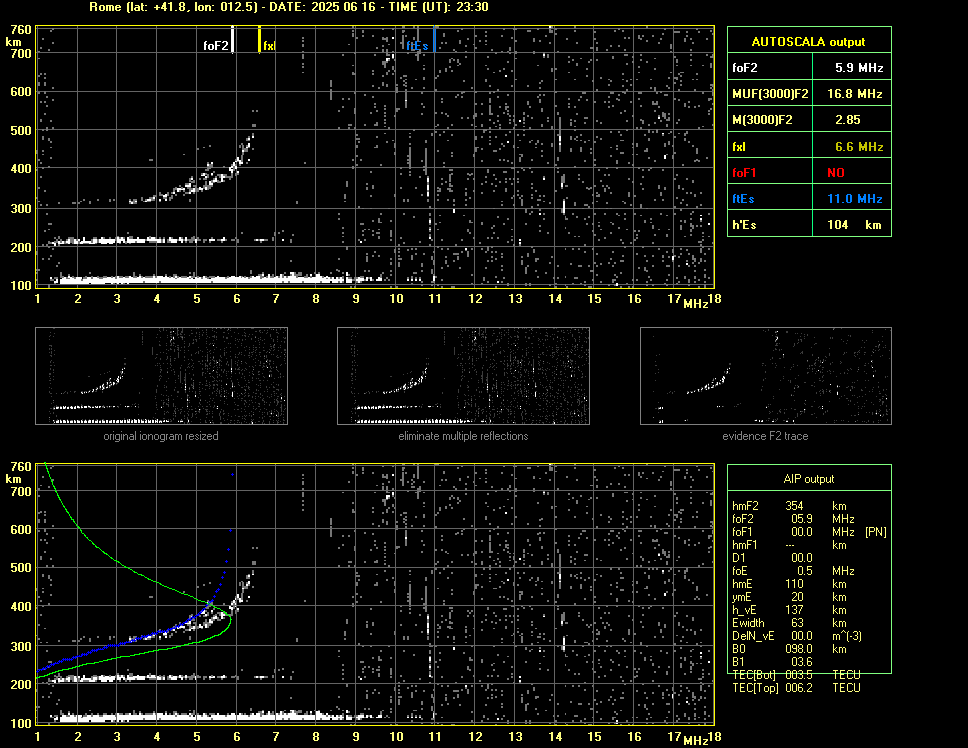
Task: Click the ymE value '20'
Action: click(x=797, y=597)
